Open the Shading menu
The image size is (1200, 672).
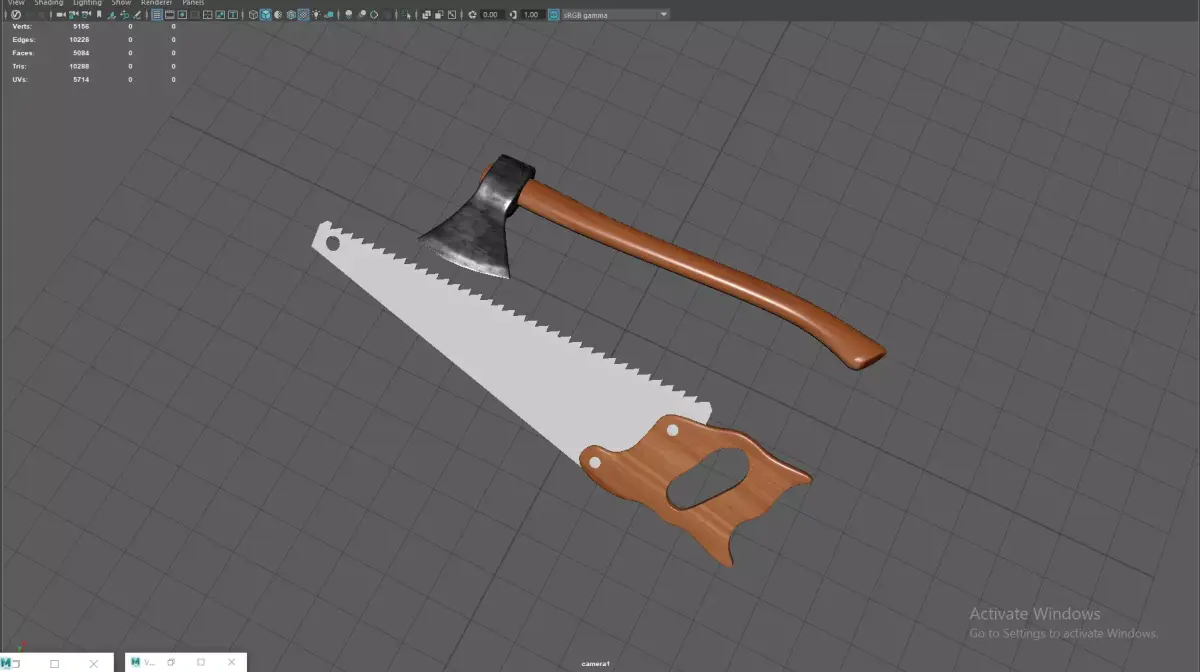49,3
